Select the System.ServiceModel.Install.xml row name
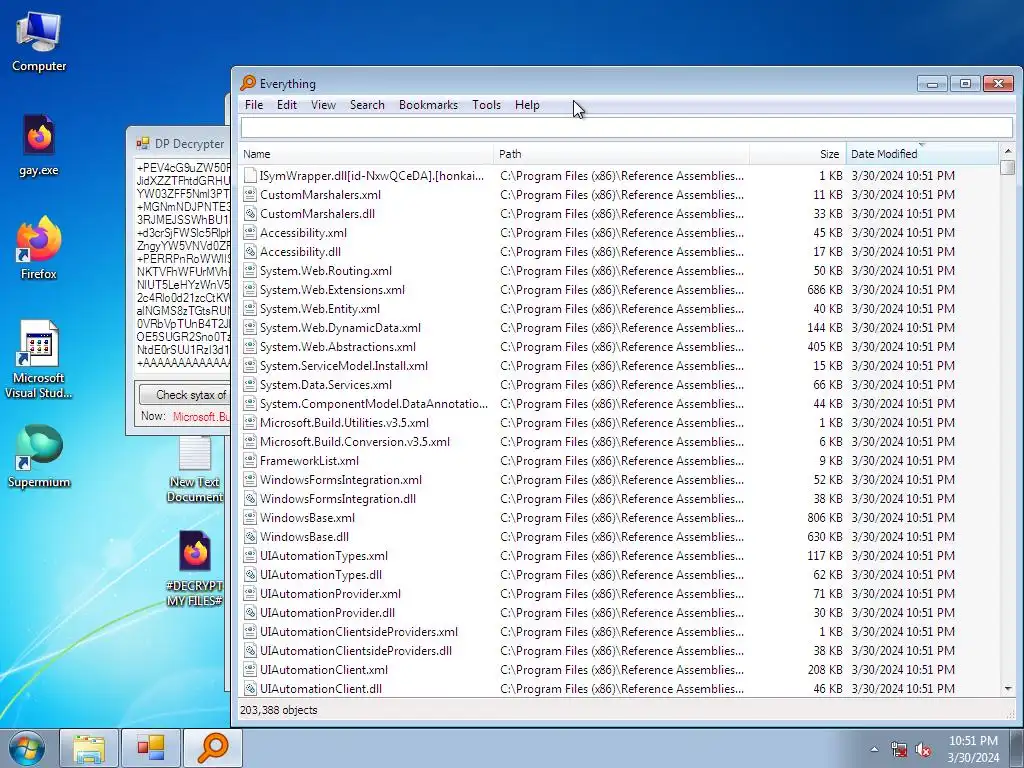Screen dimensions: 1024x768 coord(344,366)
